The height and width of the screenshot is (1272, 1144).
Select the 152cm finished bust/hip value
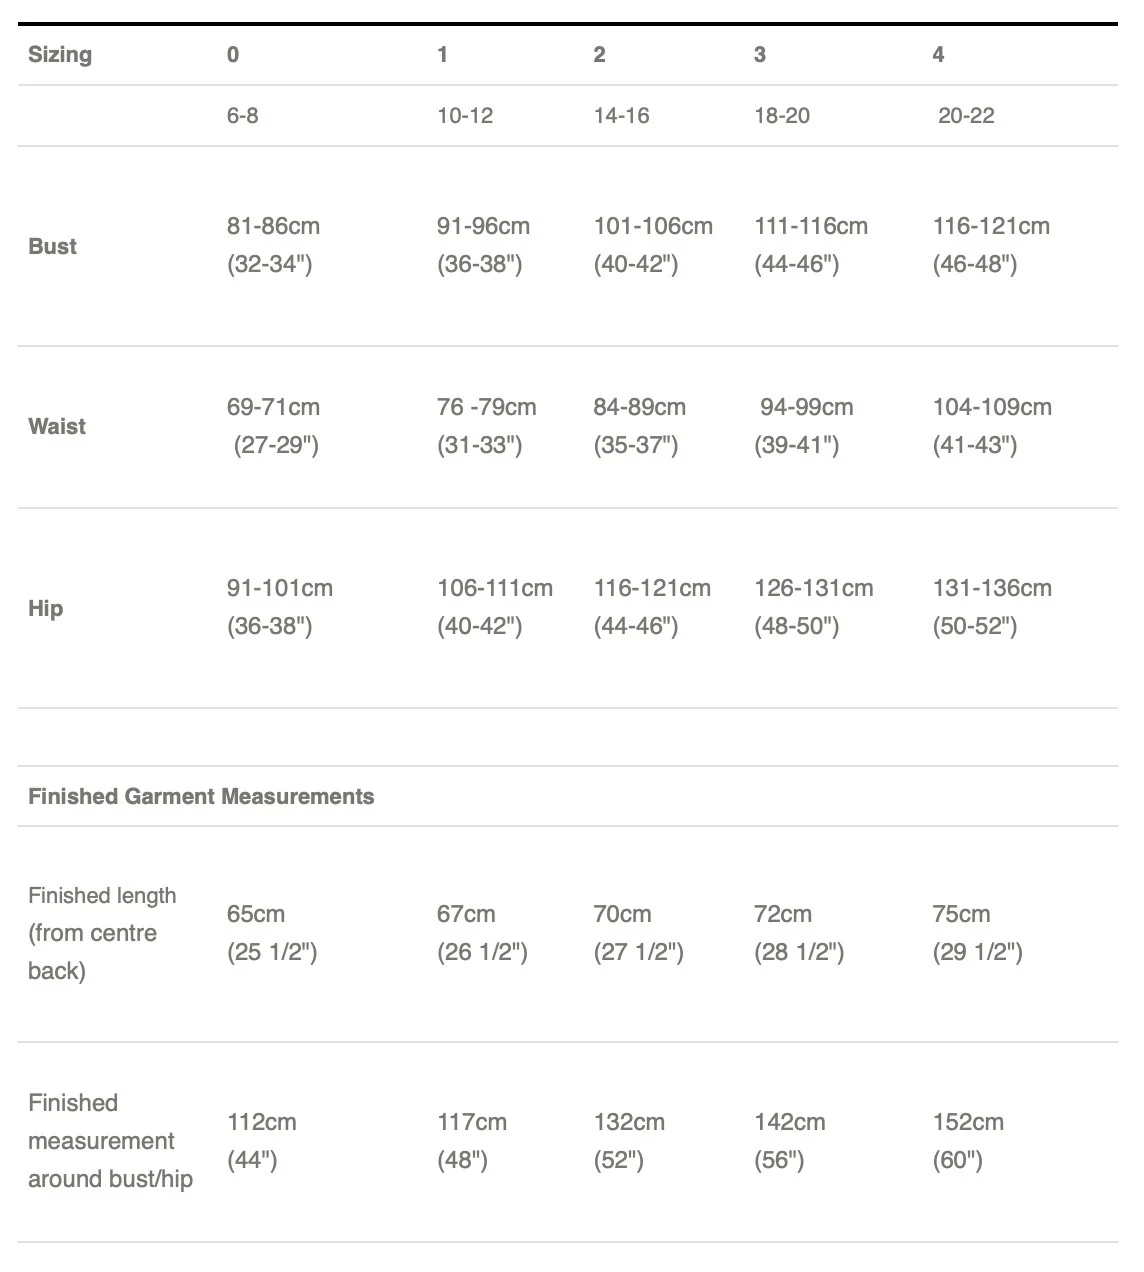click(968, 1123)
